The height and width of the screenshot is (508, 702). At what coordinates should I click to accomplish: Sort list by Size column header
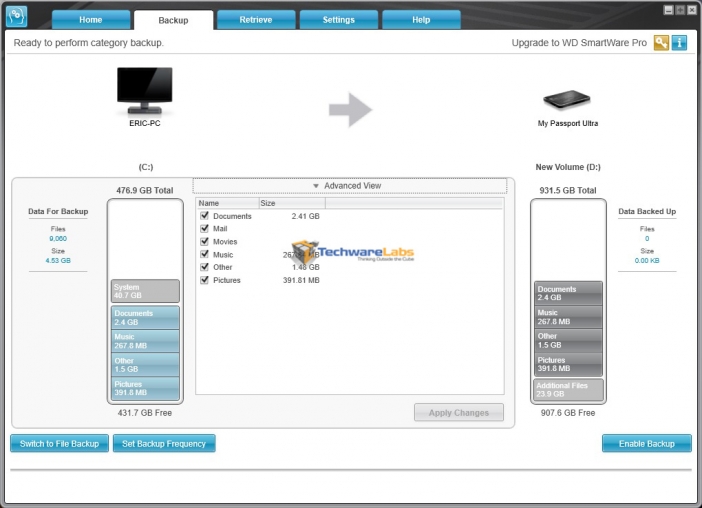pyautogui.click(x=292, y=203)
